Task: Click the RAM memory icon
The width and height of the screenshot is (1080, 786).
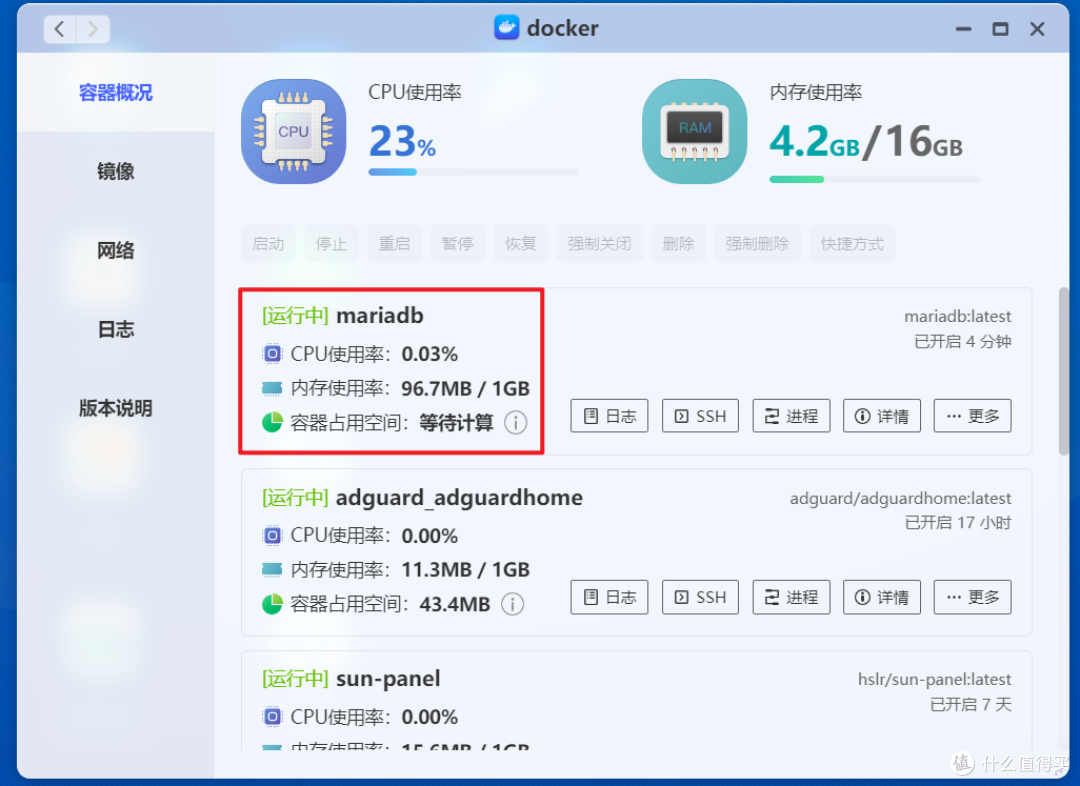Action: pos(694,132)
